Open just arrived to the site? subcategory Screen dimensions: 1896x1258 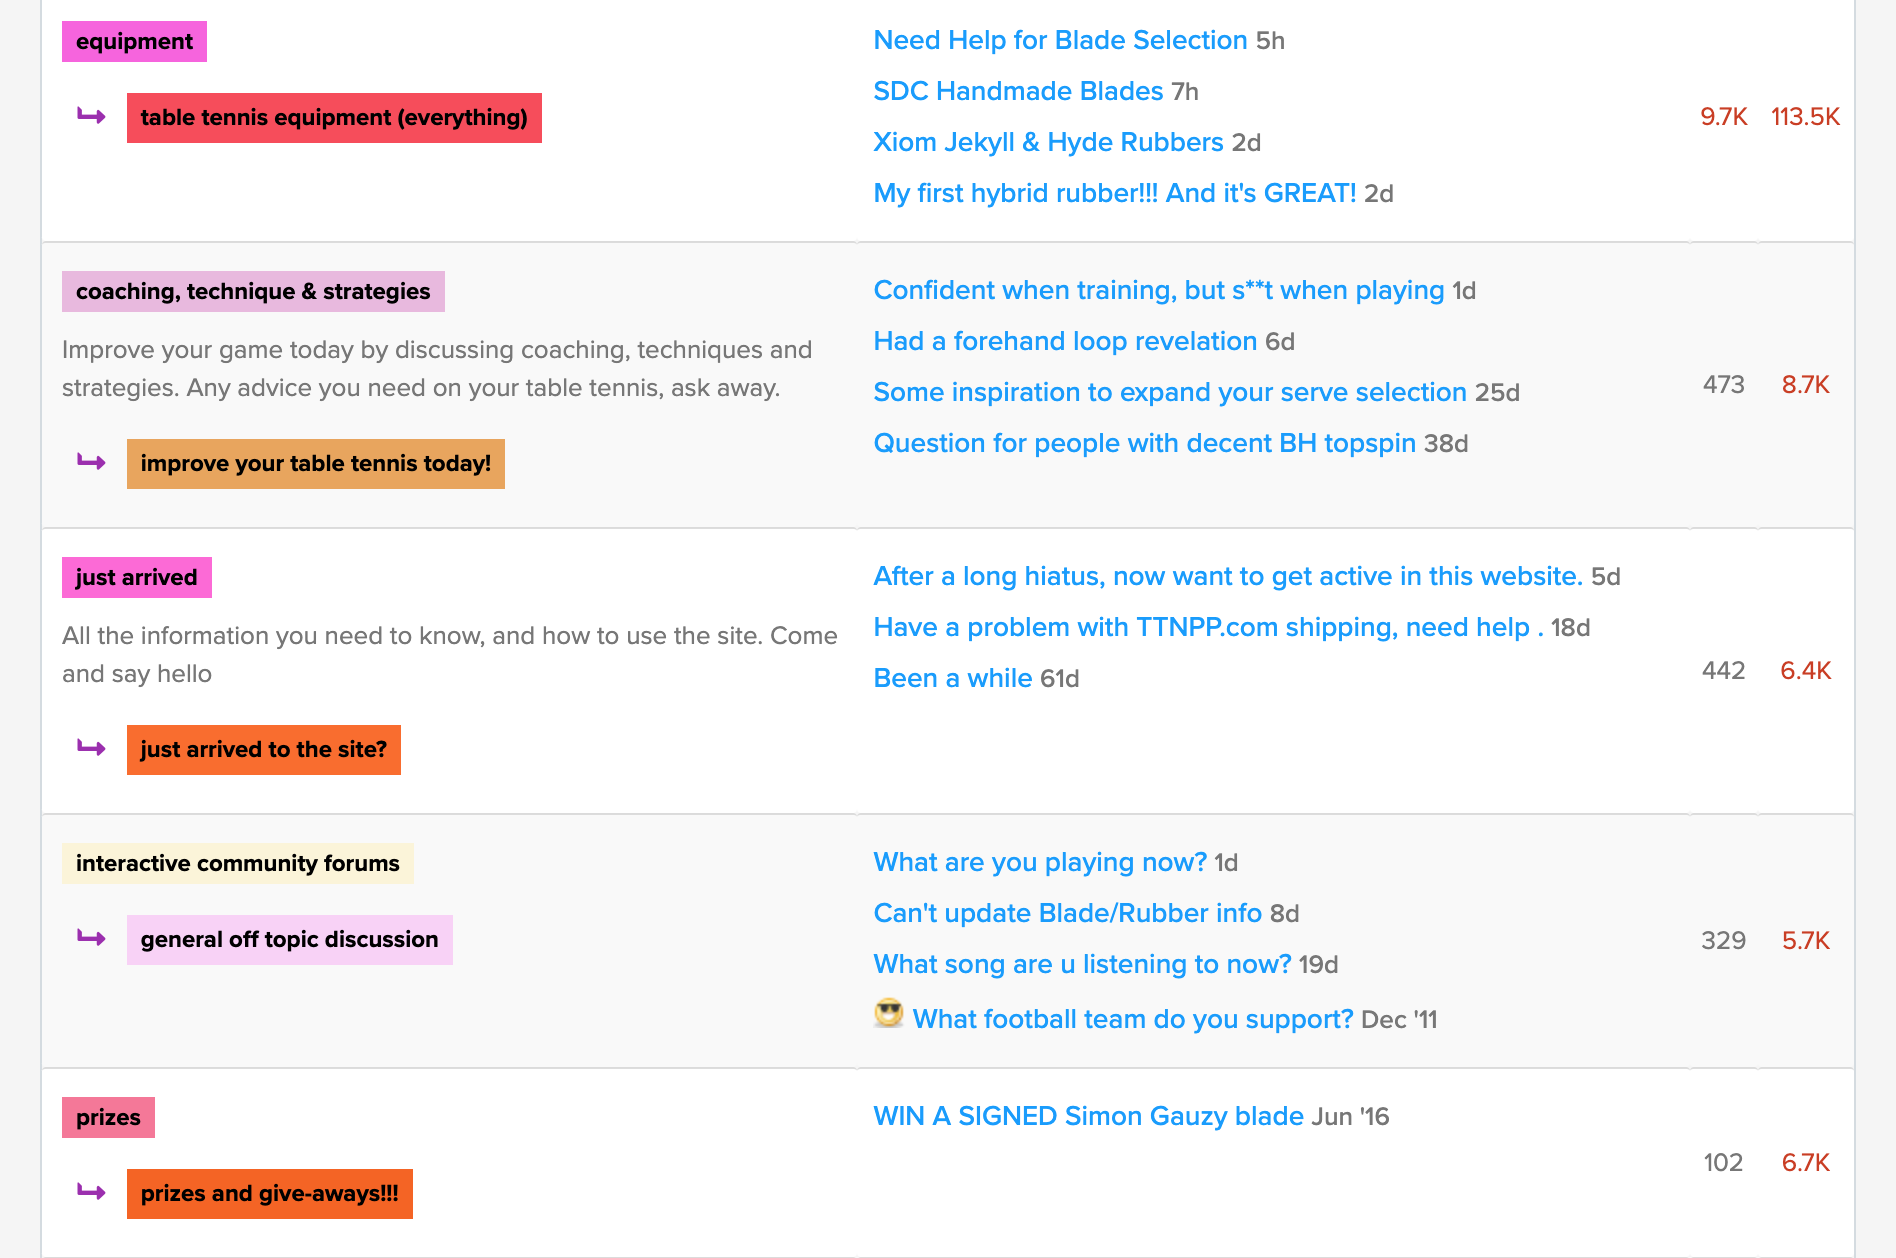[x=264, y=750]
